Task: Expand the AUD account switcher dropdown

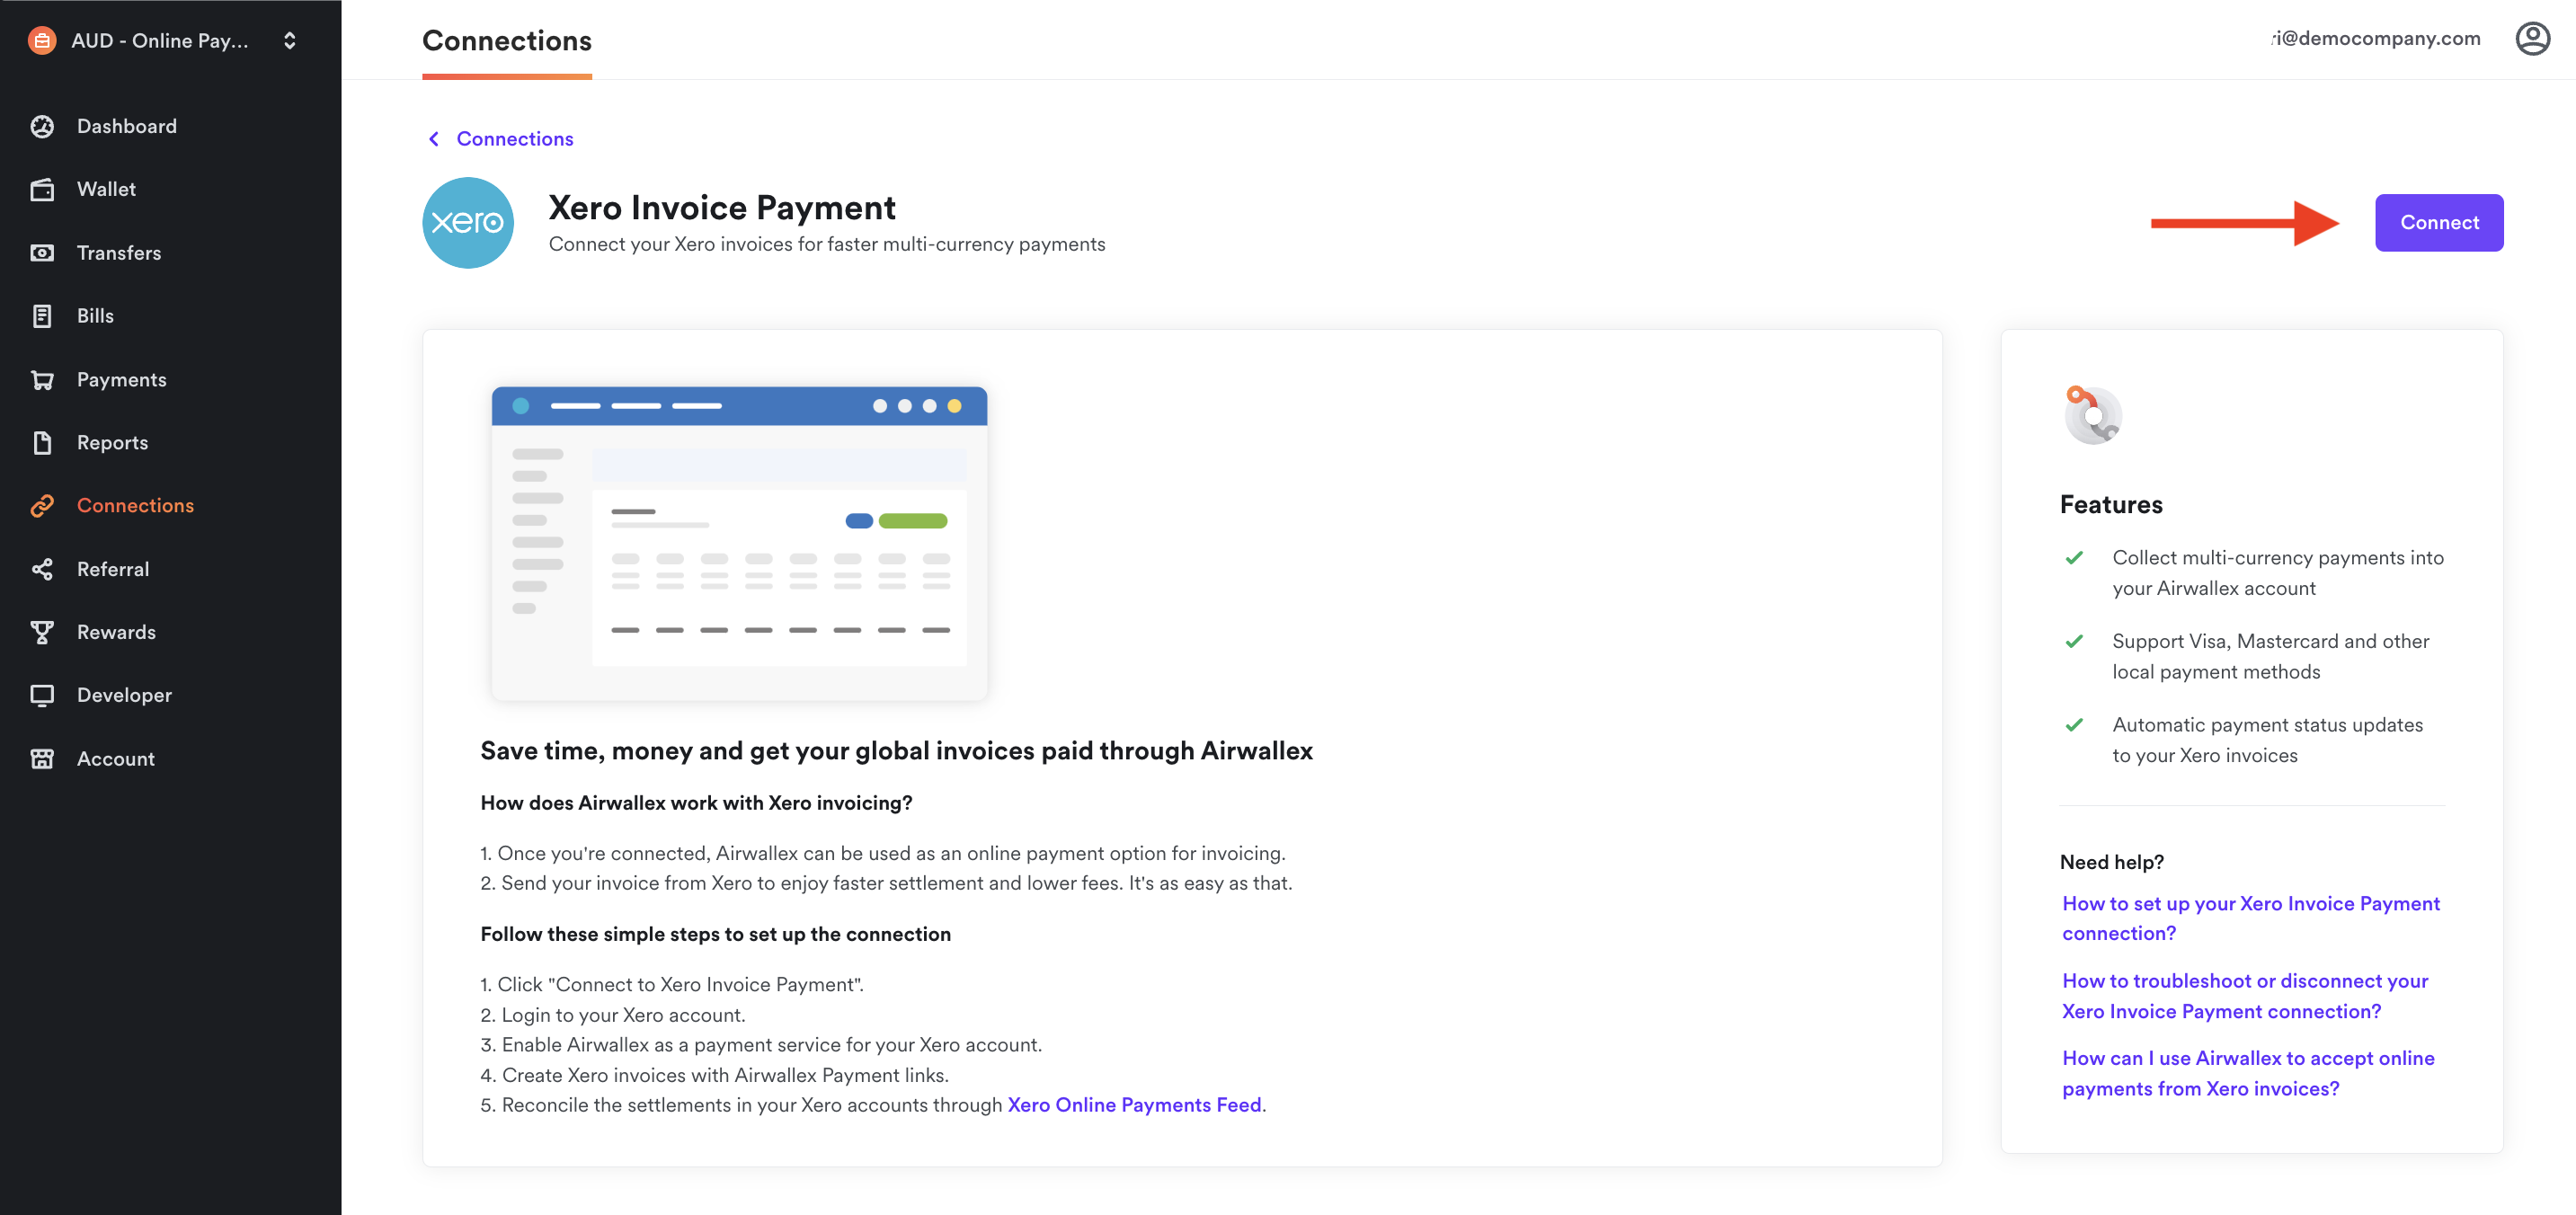Action: click(289, 41)
